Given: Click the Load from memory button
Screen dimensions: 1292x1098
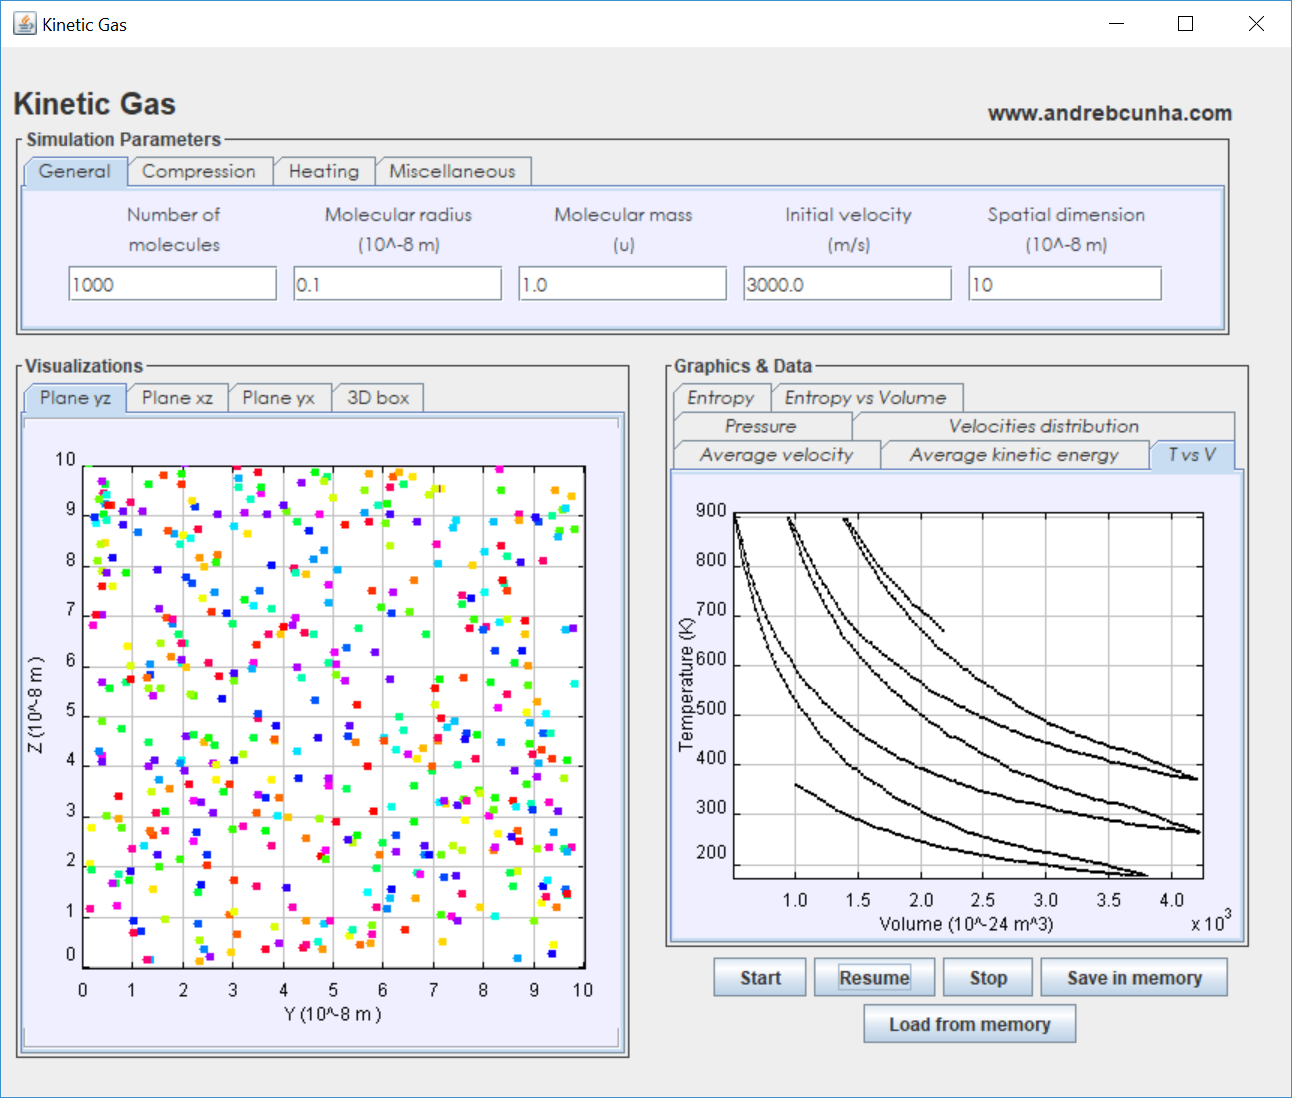Looking at the screenshot, I should pyautogui.click(x=970, y=1024).
